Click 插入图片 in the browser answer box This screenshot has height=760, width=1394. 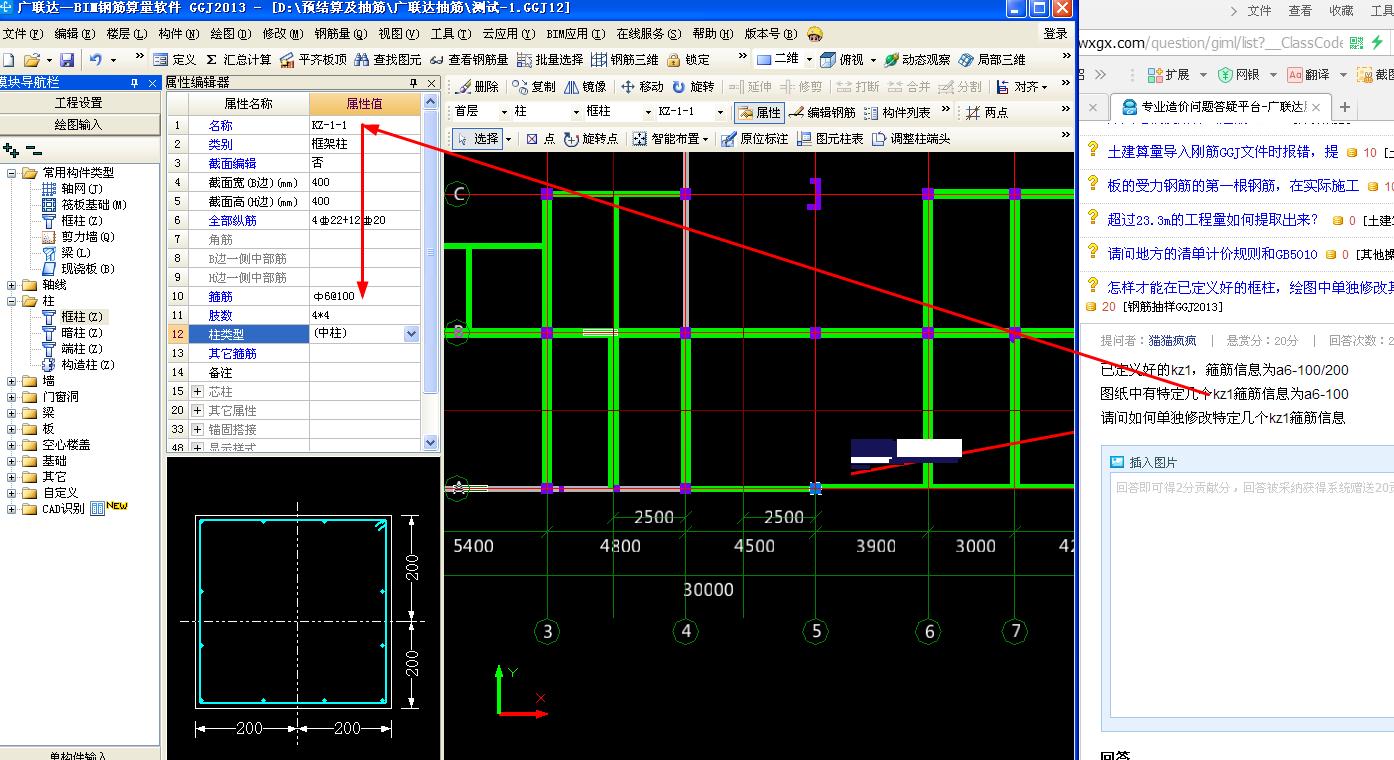(1143, 462)
